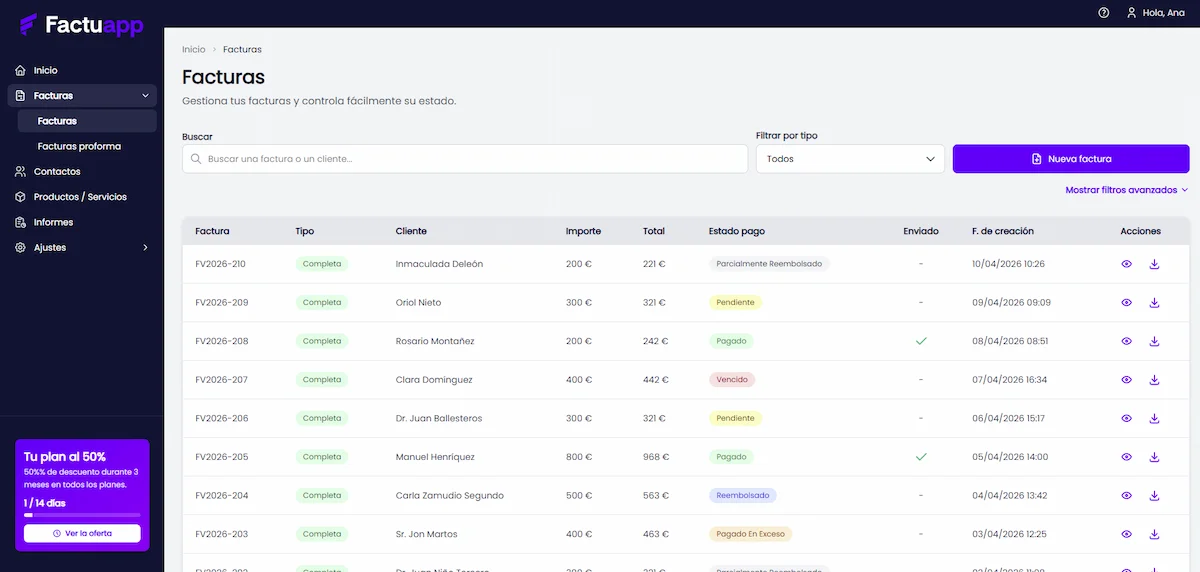Screen dimensions: 1200x572
Task: Download invoice FV2026-204
Action: 1154,495
